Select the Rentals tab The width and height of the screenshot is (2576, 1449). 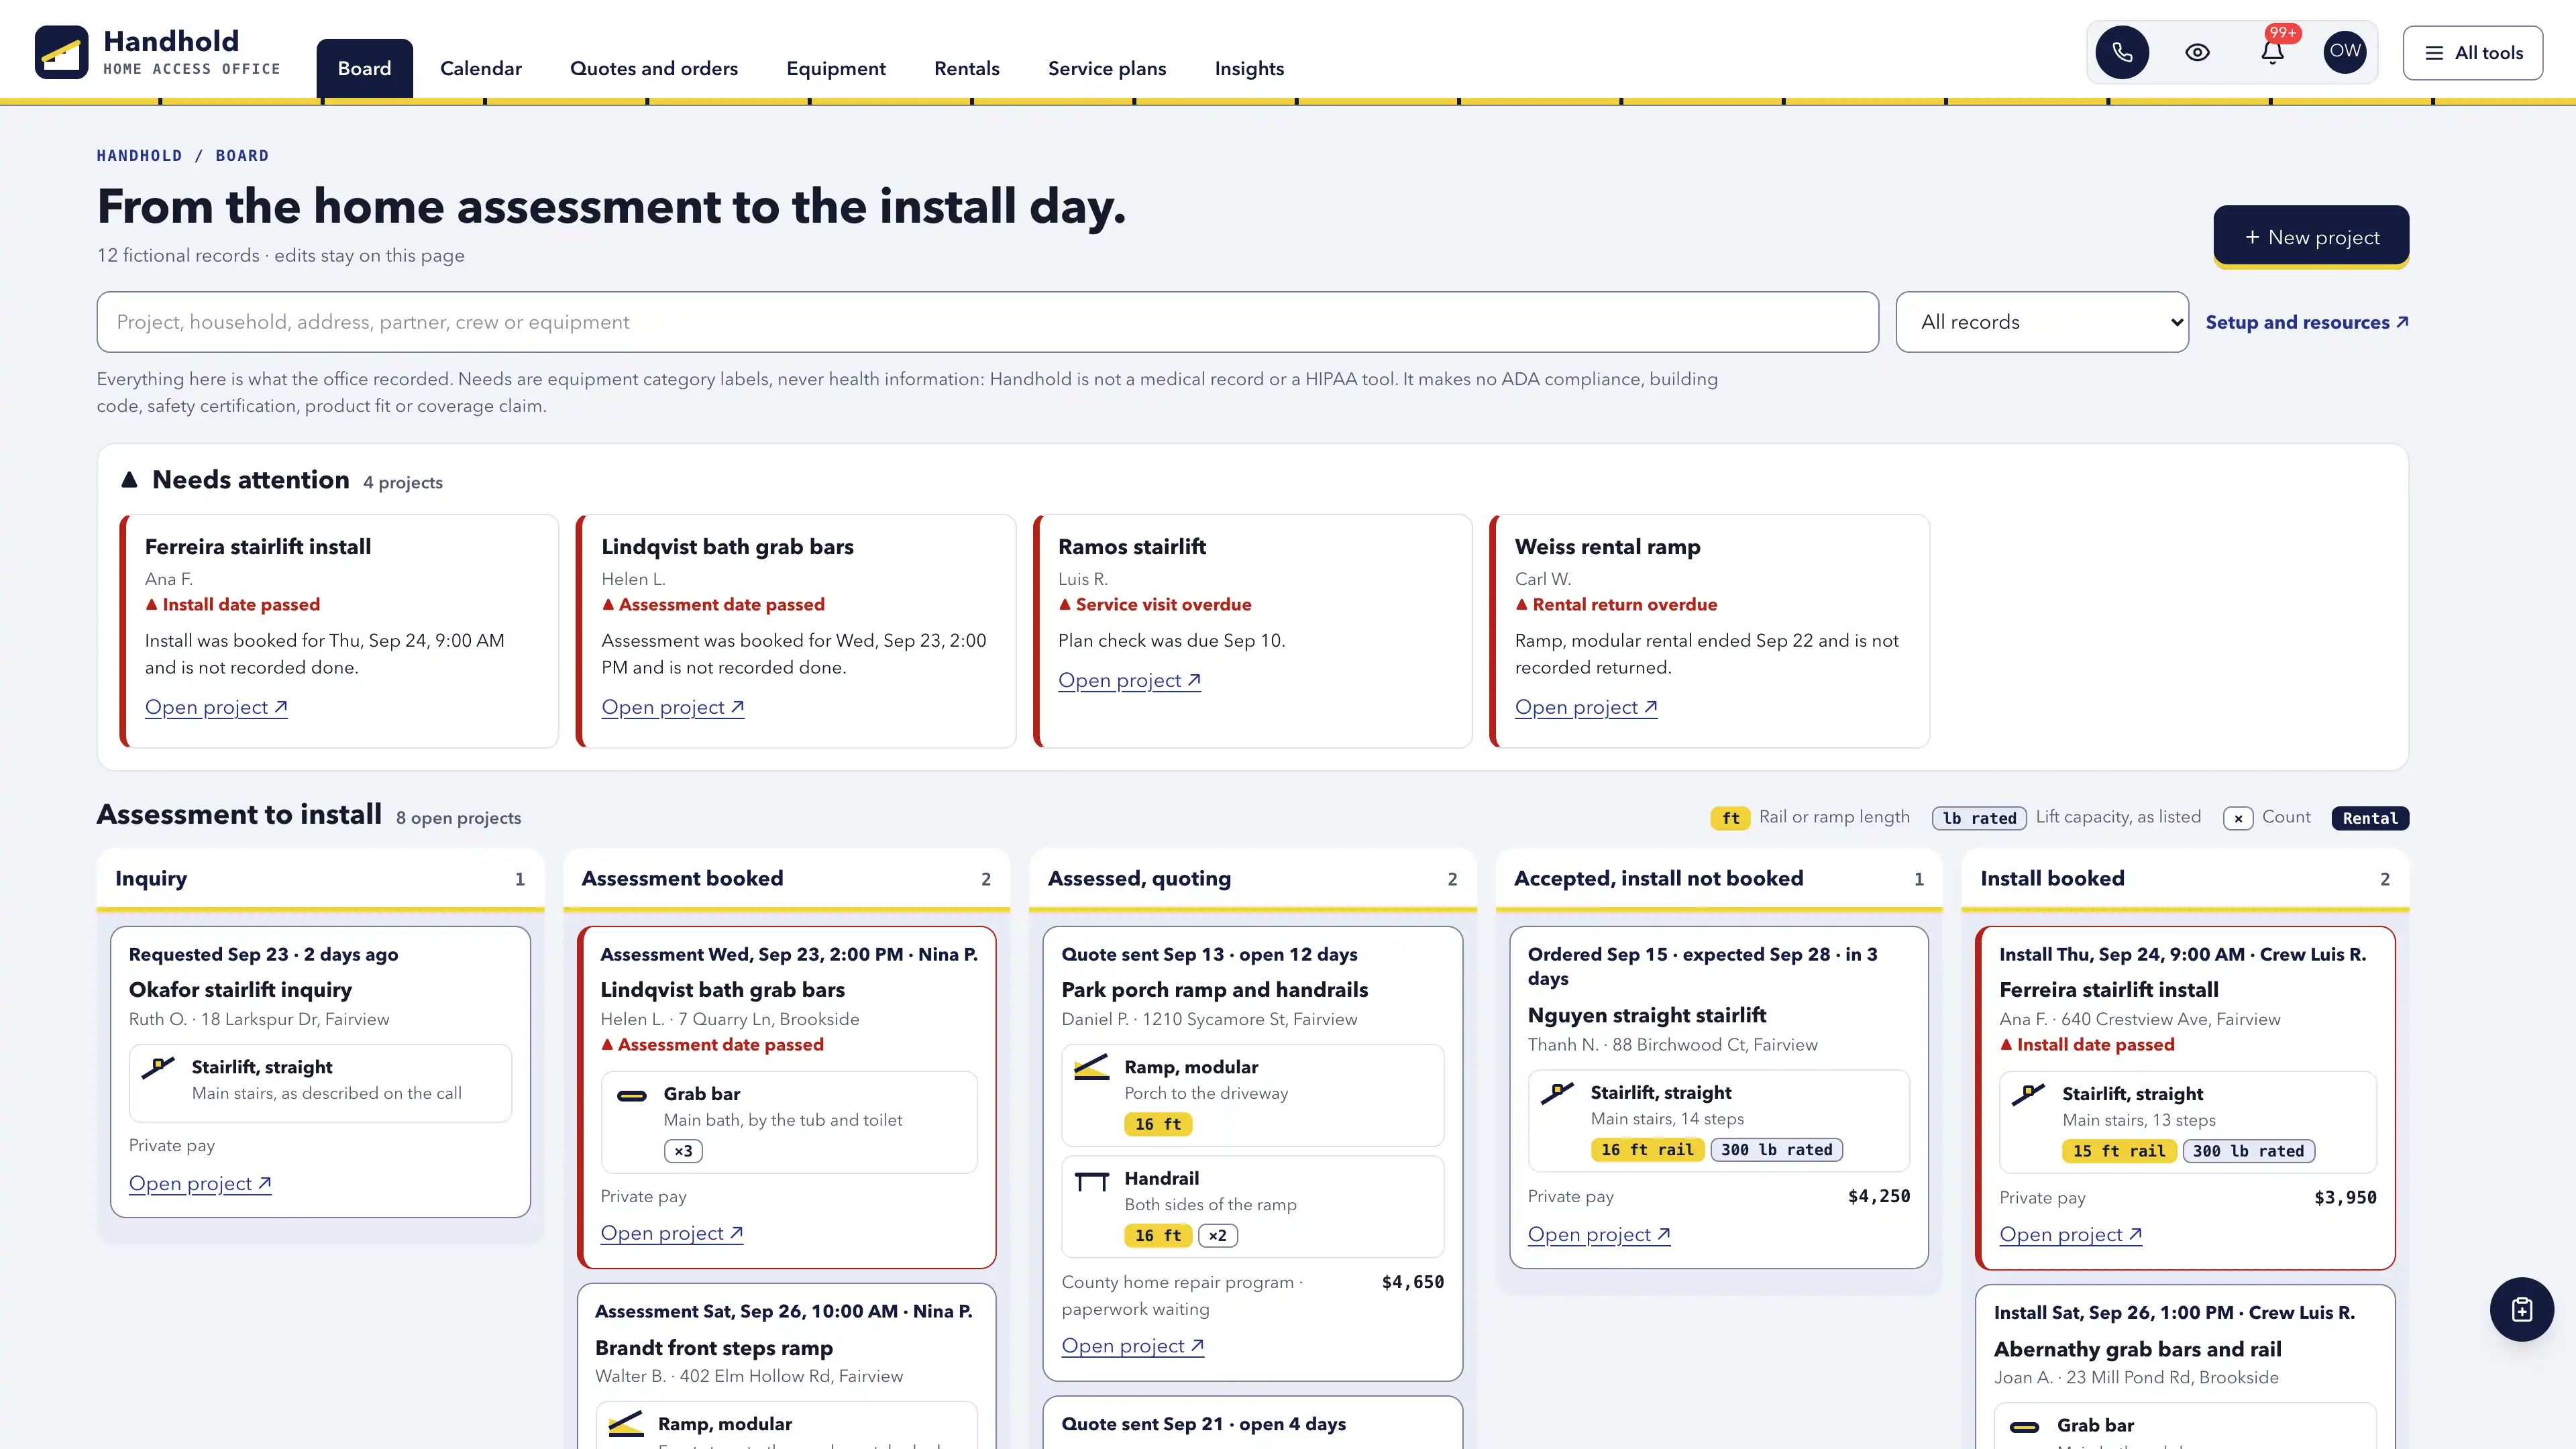[x=966, y=68]
